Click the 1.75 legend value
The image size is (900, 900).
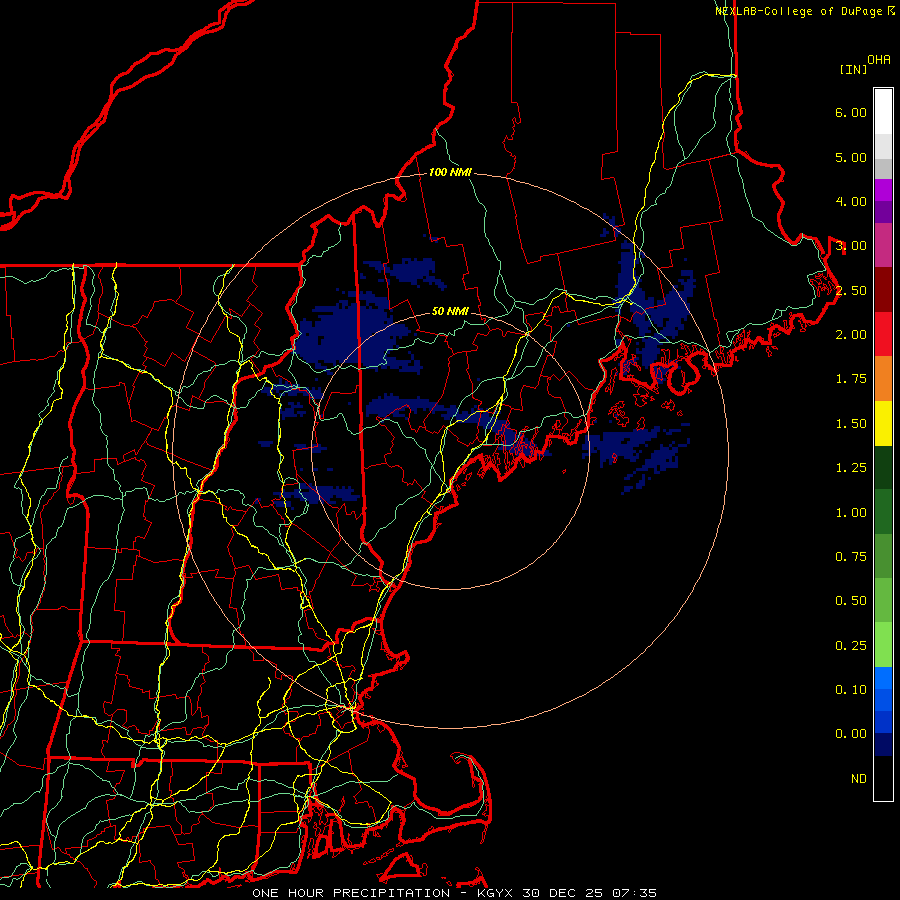(x=851, y=379)
